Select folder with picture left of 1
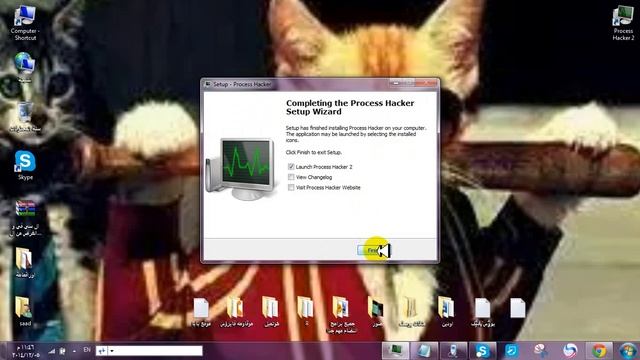 click(x=236, y=312)
